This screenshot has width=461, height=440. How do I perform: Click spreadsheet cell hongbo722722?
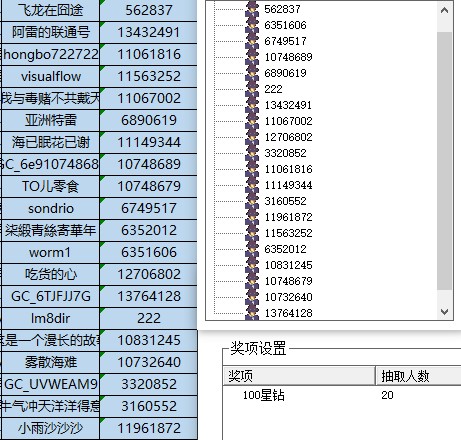50,54
